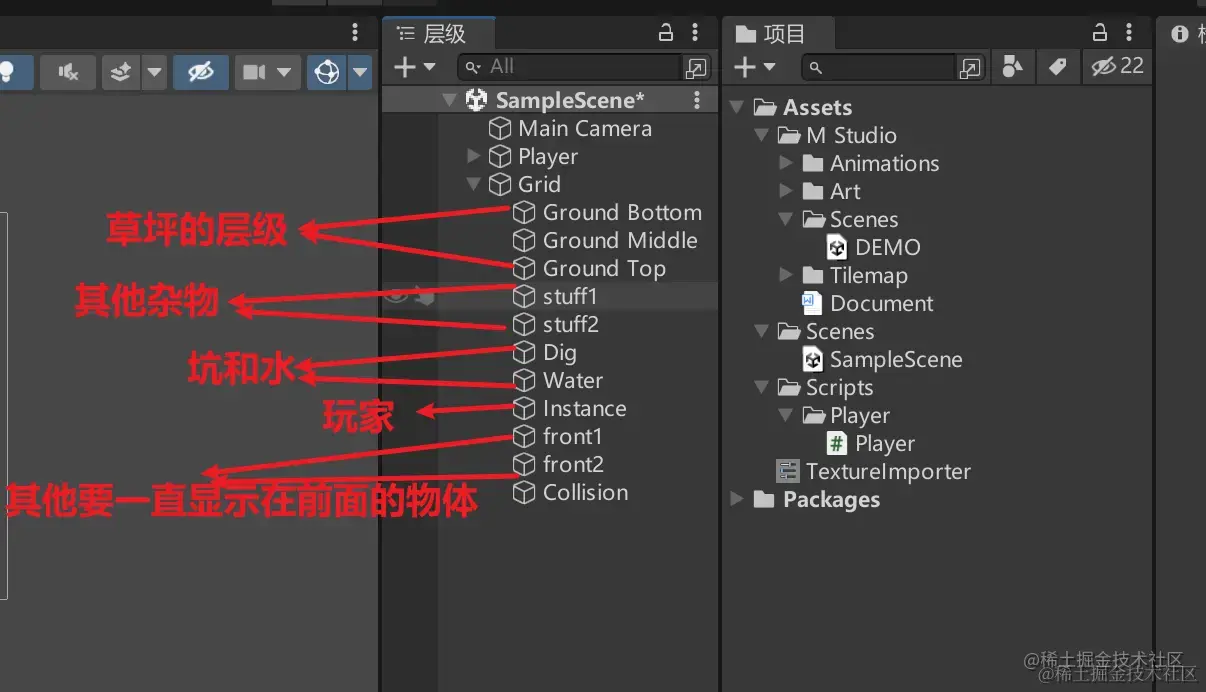1206x692 pixels.
Task: Click the Search by Type icon
Action: 1012,67
